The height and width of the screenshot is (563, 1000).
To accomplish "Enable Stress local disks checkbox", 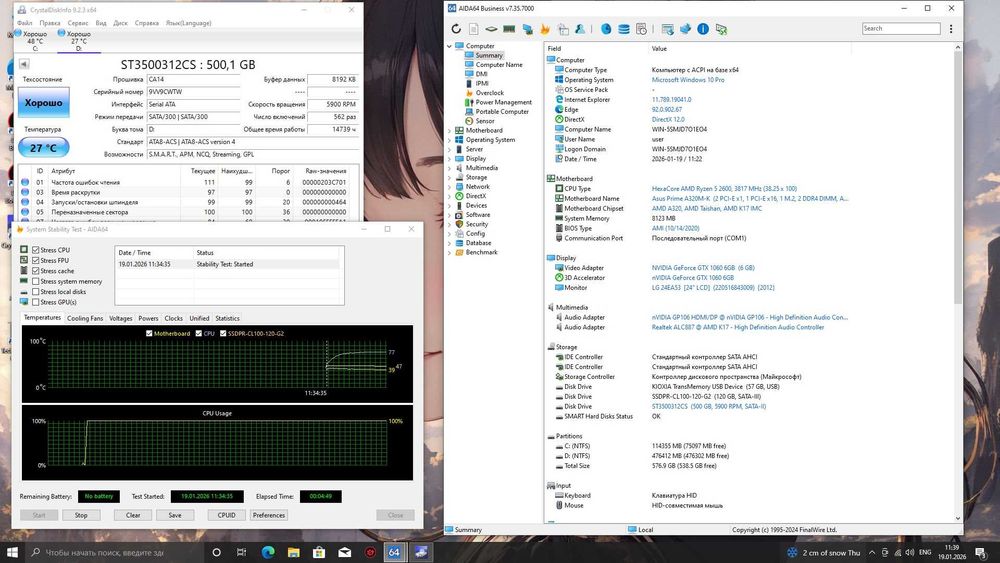I will point(36,291).
